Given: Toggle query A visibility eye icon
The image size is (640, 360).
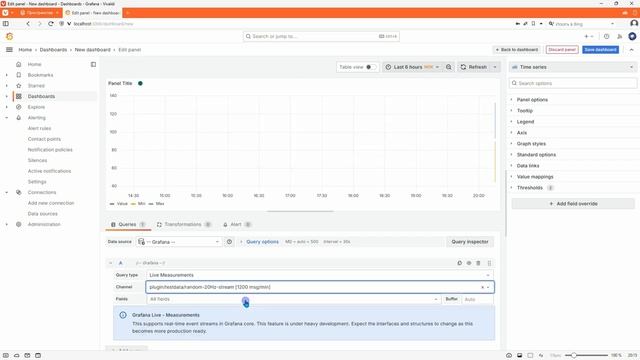Looking at the screenshot, I should 469,263.
